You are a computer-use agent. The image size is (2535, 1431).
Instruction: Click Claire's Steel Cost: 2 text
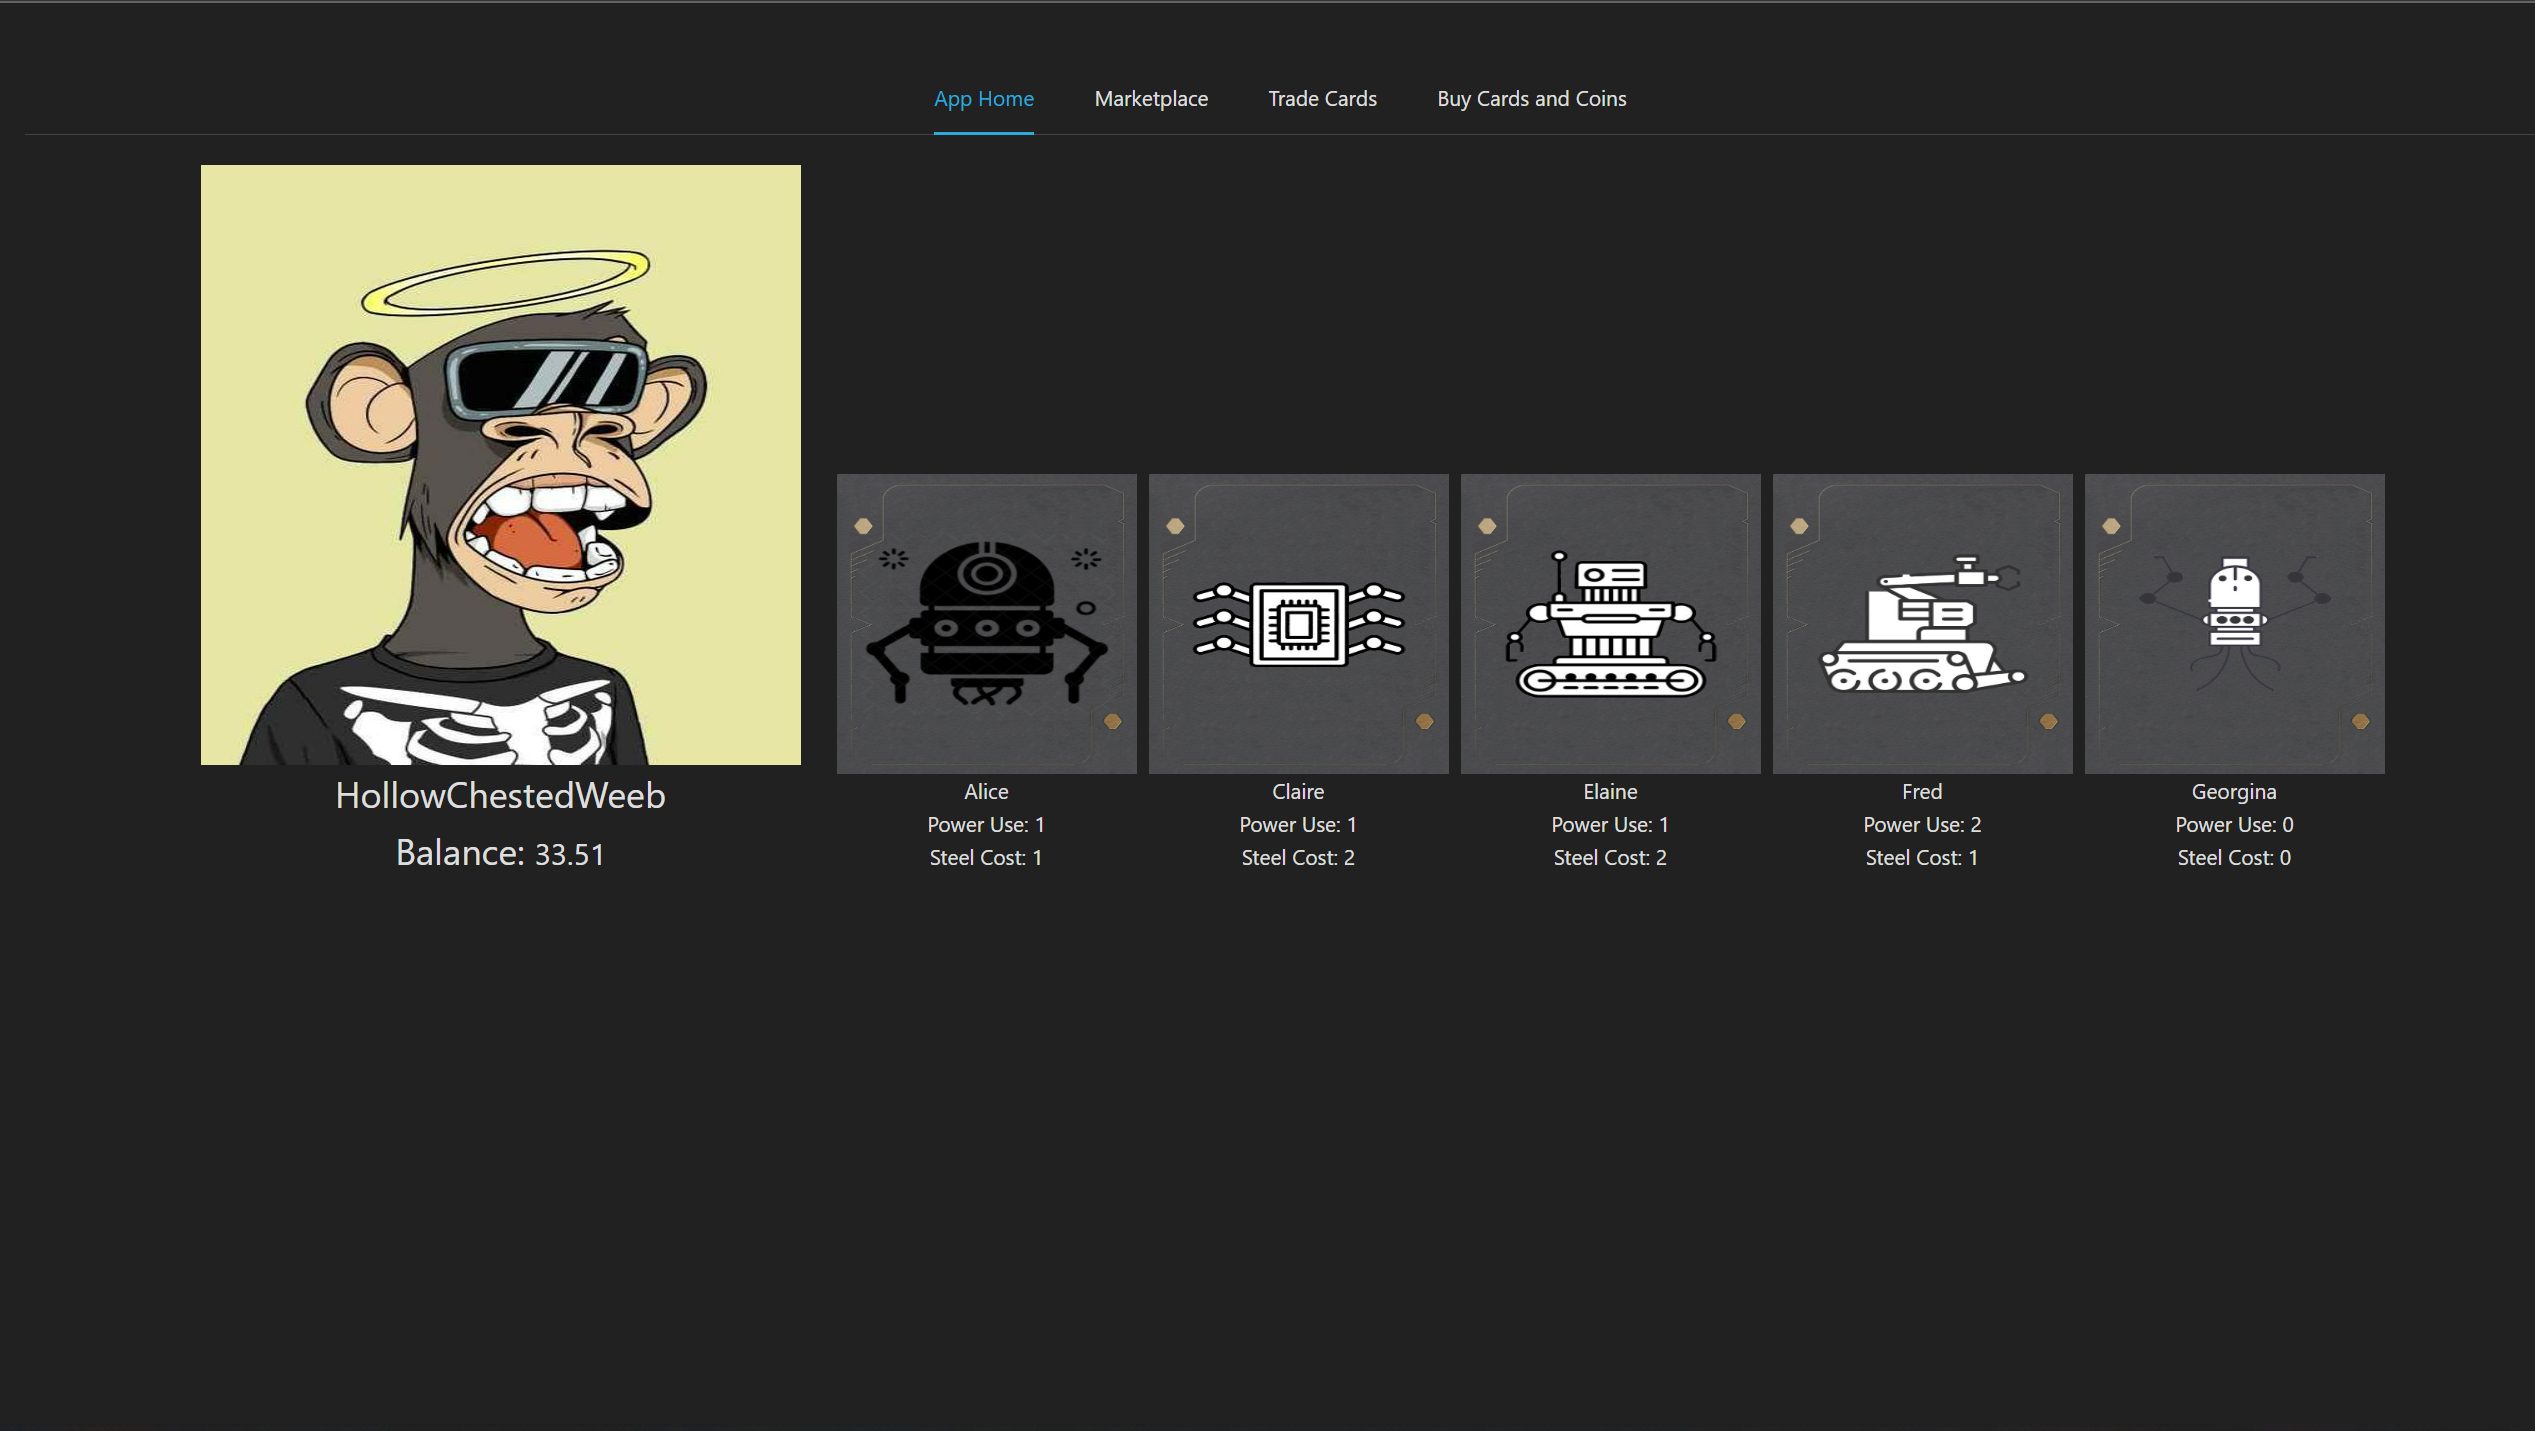[1298, 858]
